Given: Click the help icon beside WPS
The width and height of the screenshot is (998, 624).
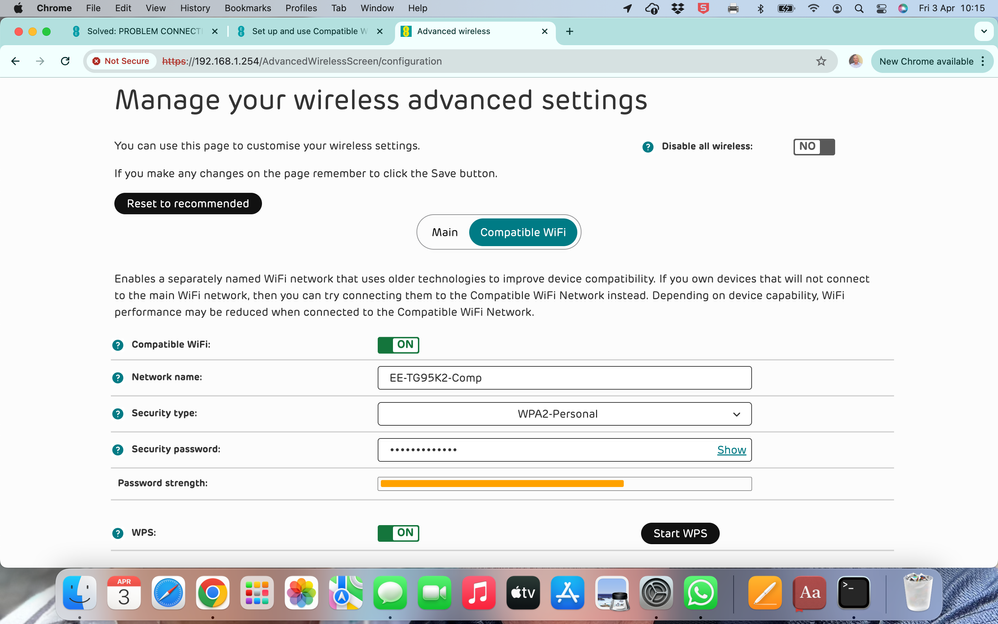Looking at the screenshot, I should click(118, 534).
